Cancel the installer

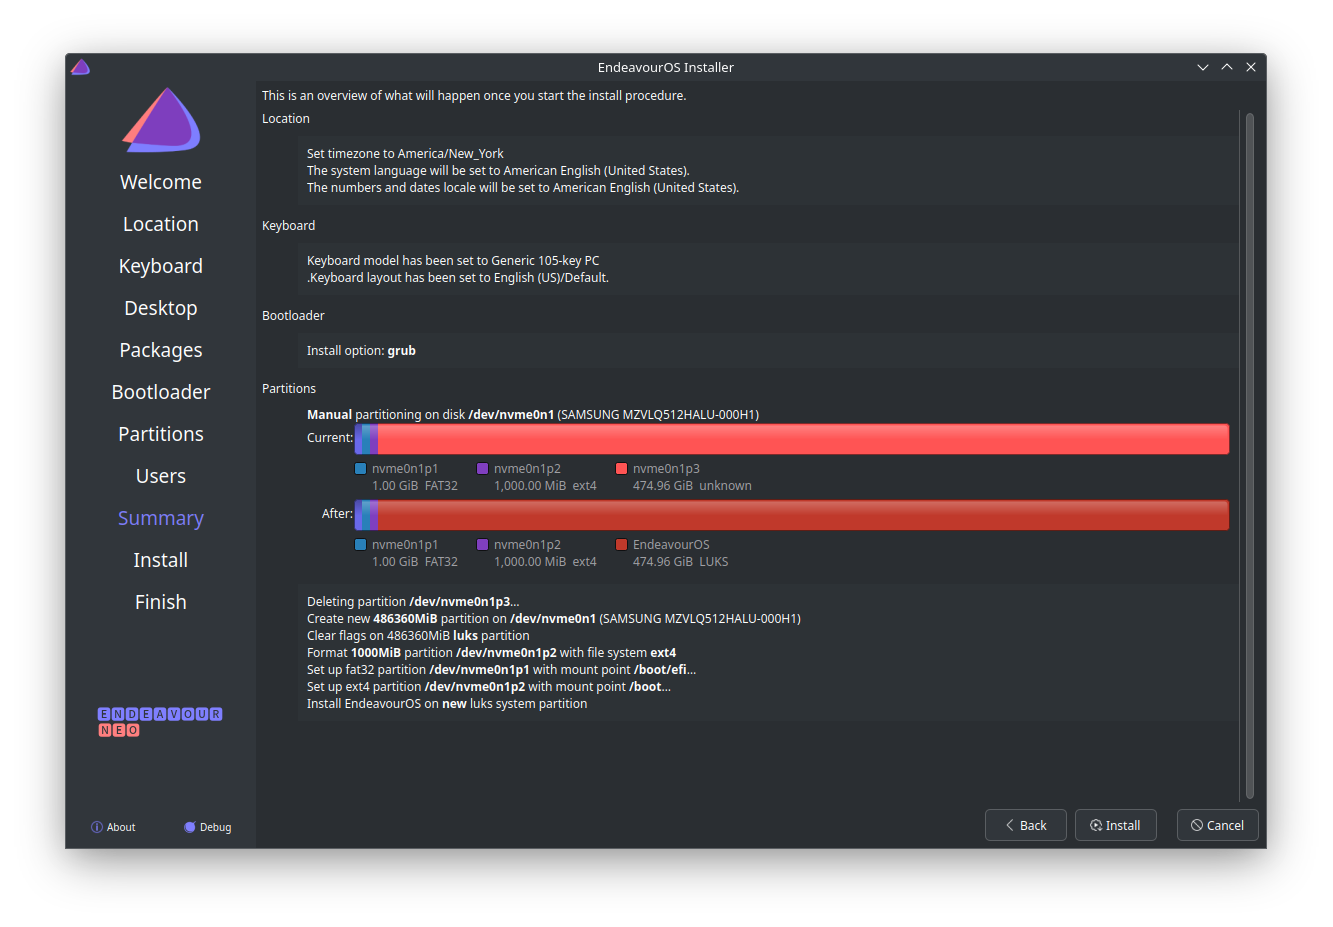tap(1217, 825)
